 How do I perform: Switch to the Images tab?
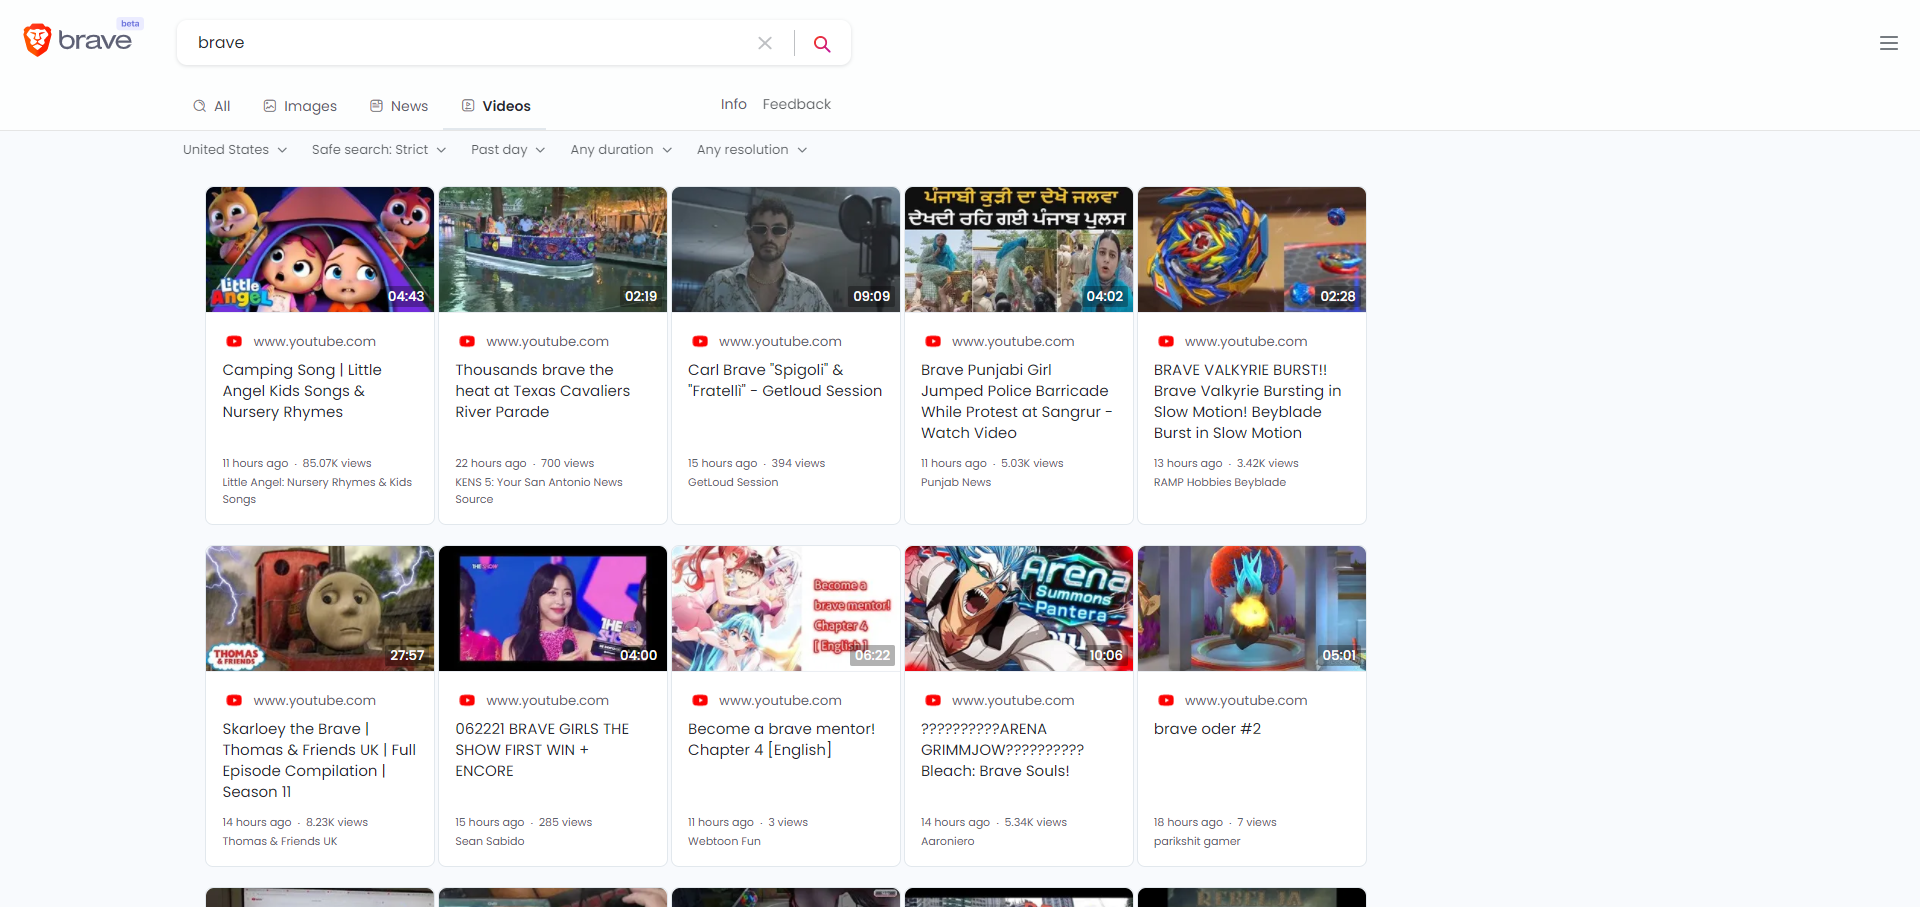coord(300,106)
